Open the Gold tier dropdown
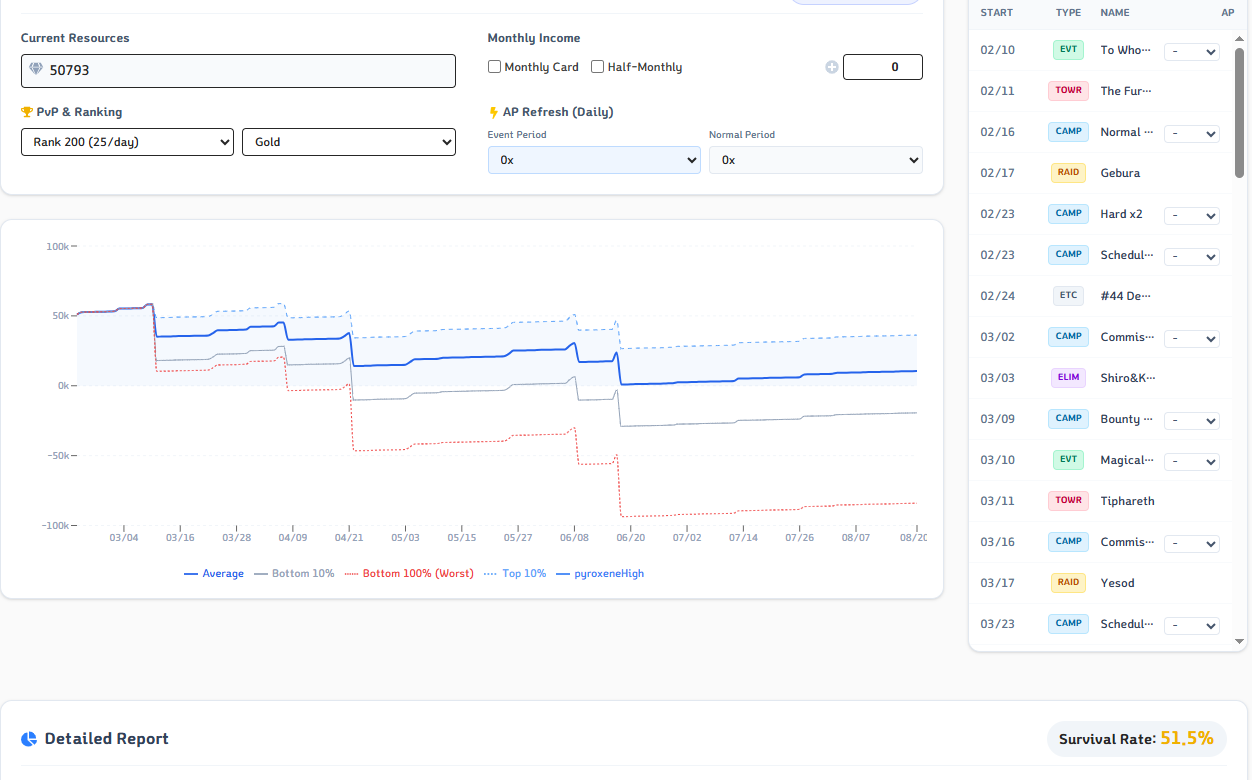This screenshot has width=1252, height=780. pyautogui.click(x=349, y=142)
